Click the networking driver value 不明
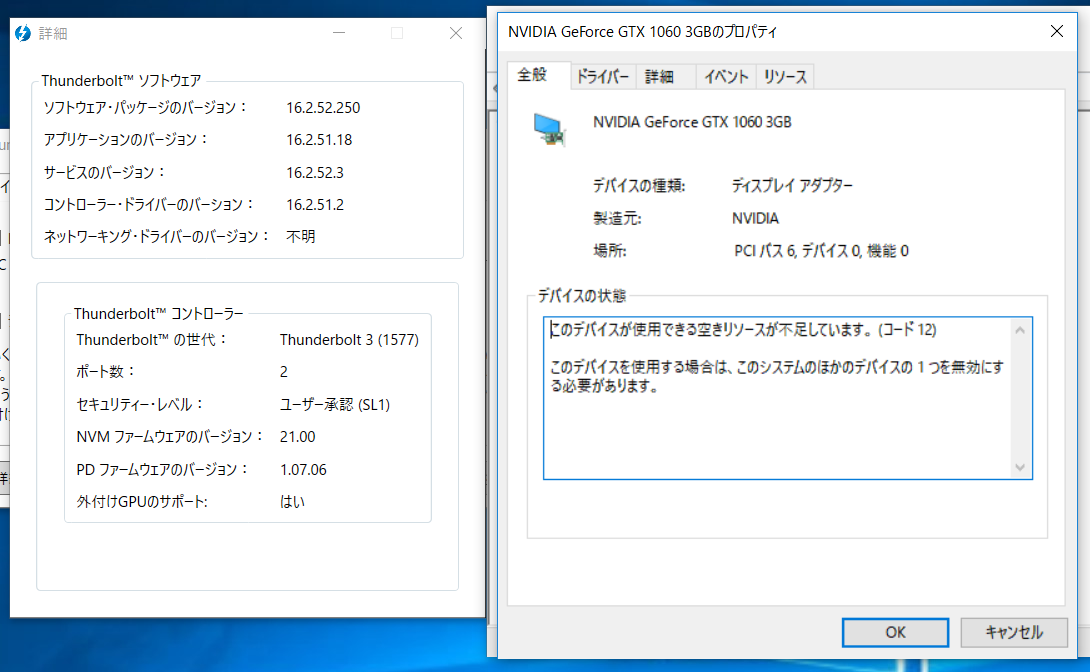Image resolution: width=1090 pixels, height=672 pixels. (301, 236)
